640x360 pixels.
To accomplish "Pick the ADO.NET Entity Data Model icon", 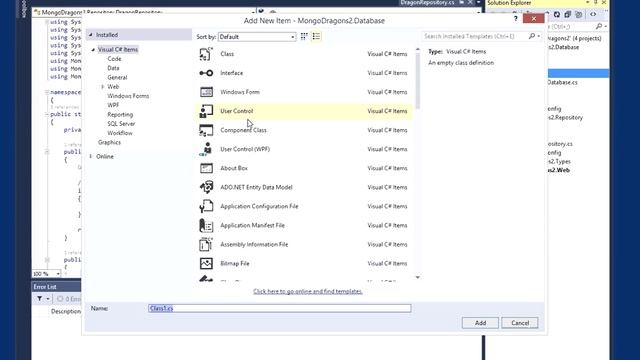I will click(x=206, y=187).
